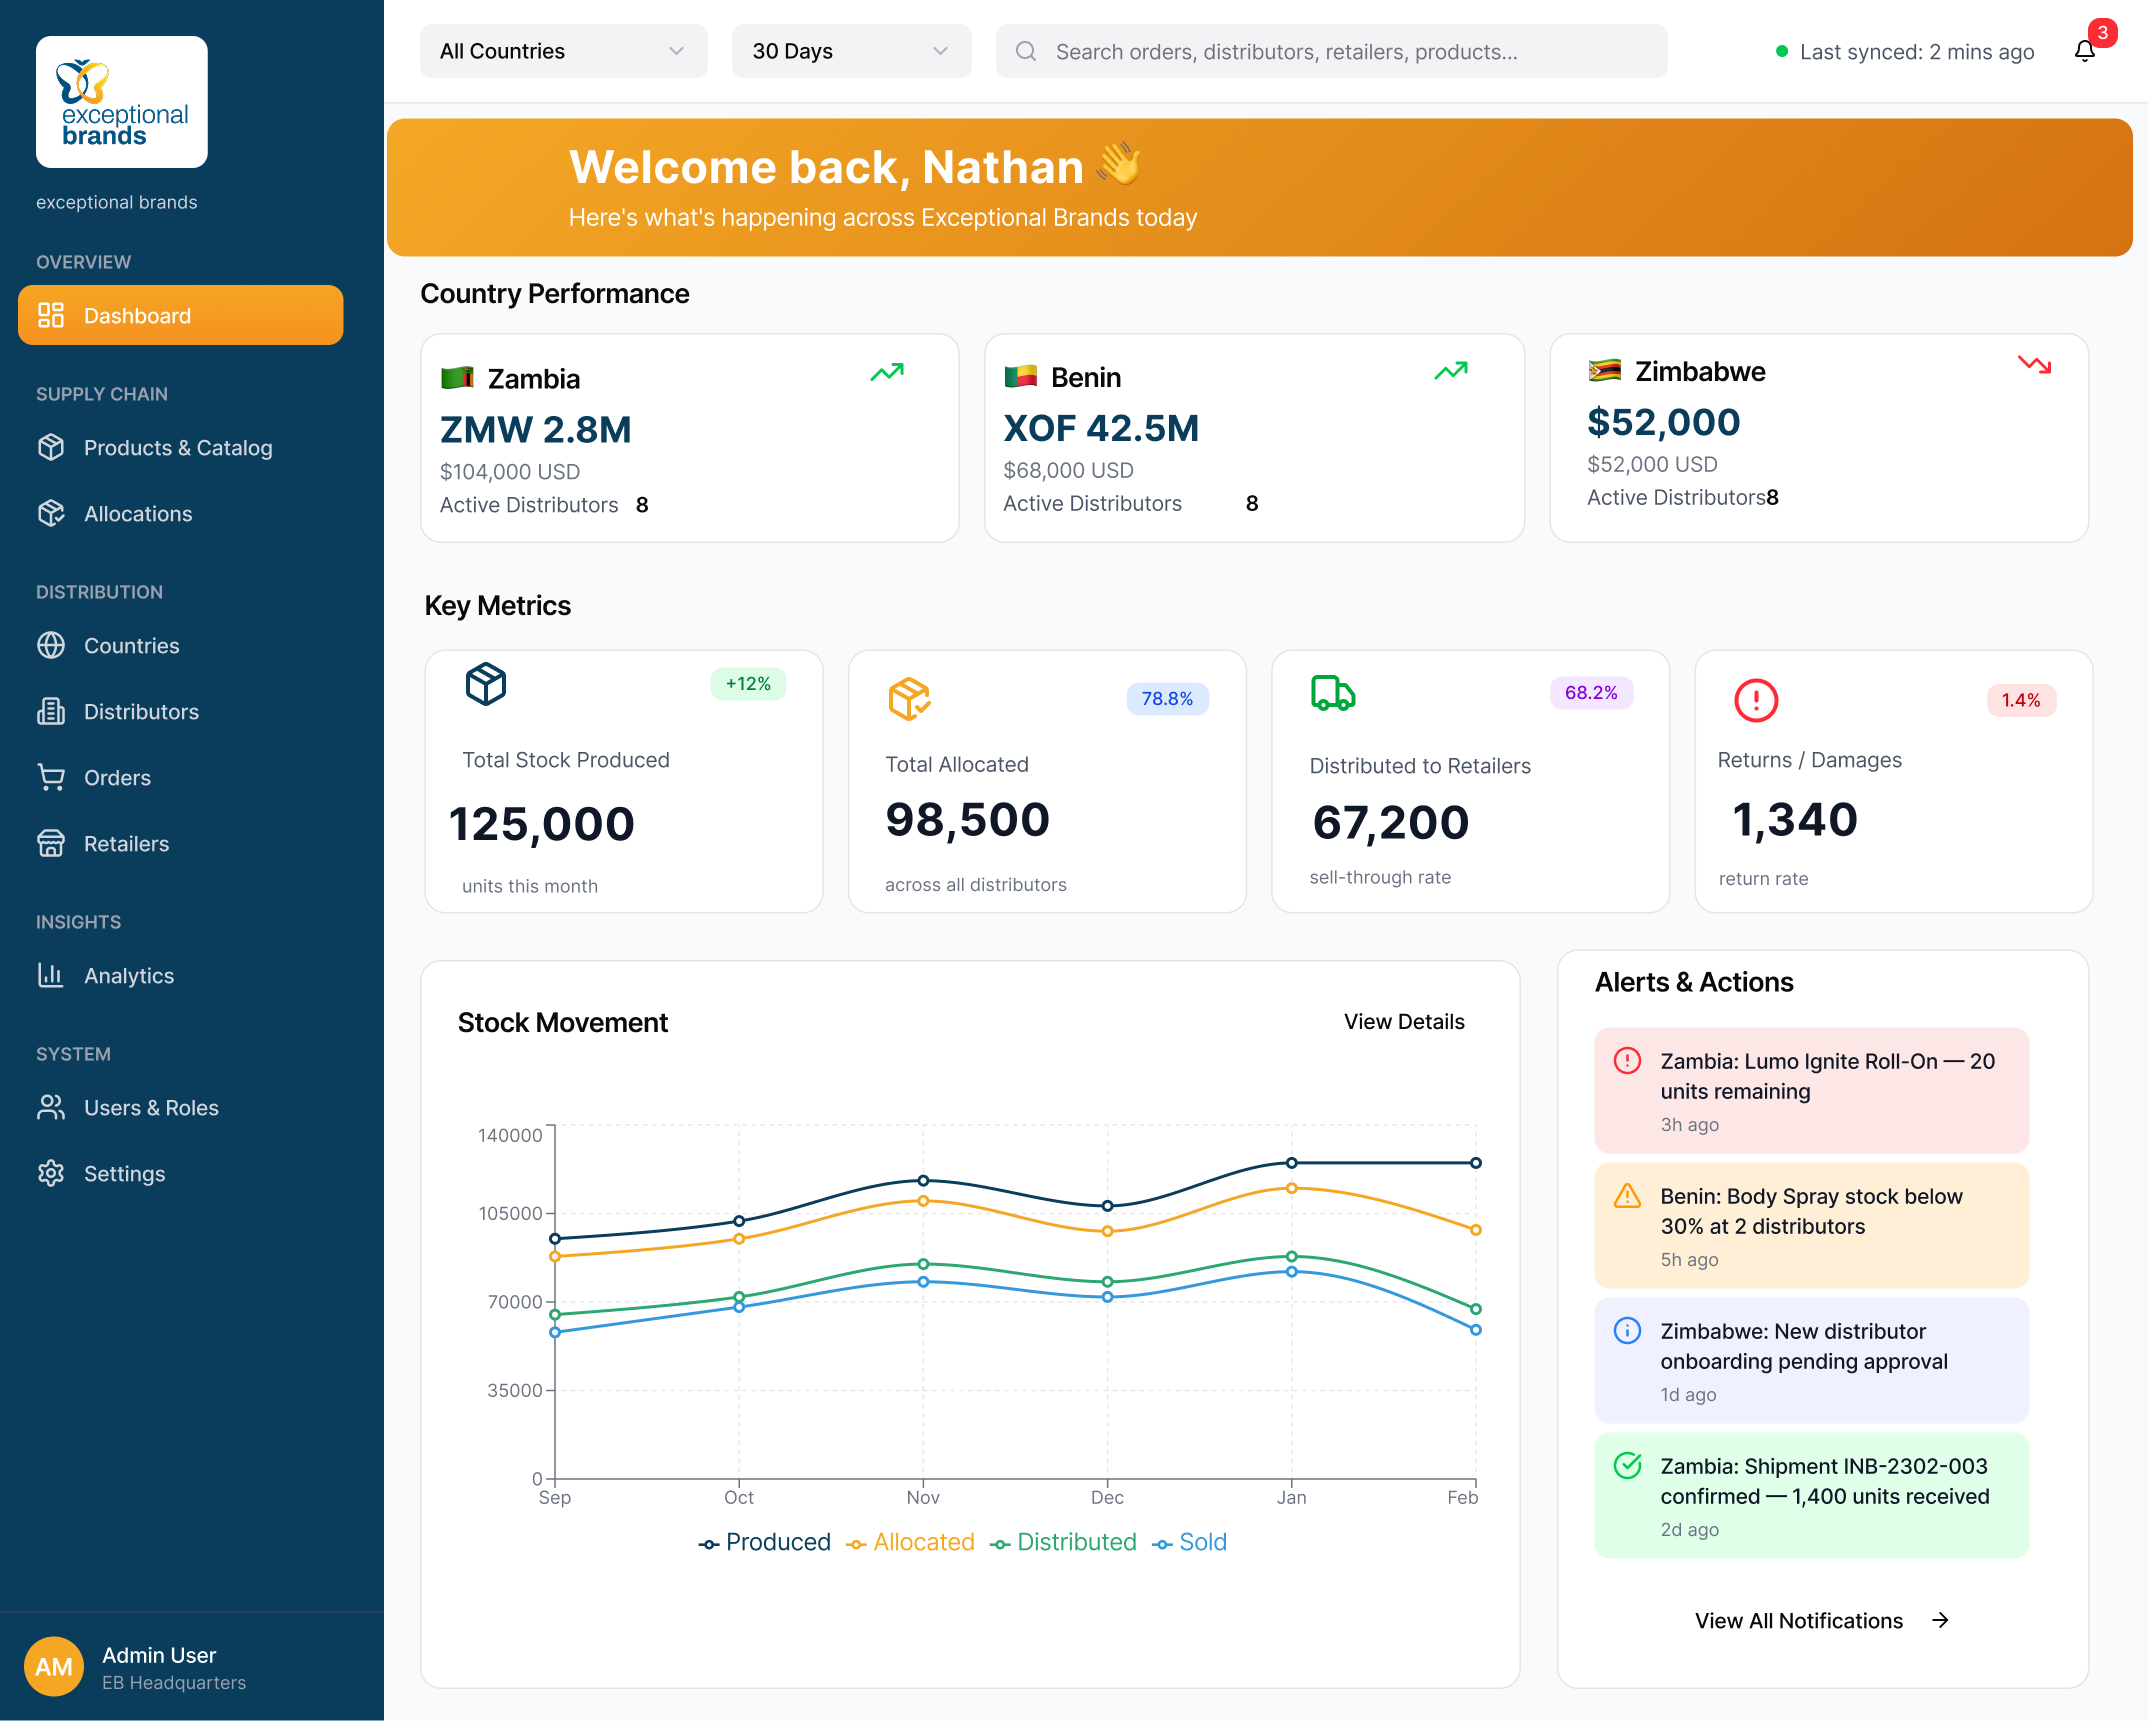Click the Total Allocated package icon
Viewport: 2148px width, 1721px height.
tap(909, 698)
